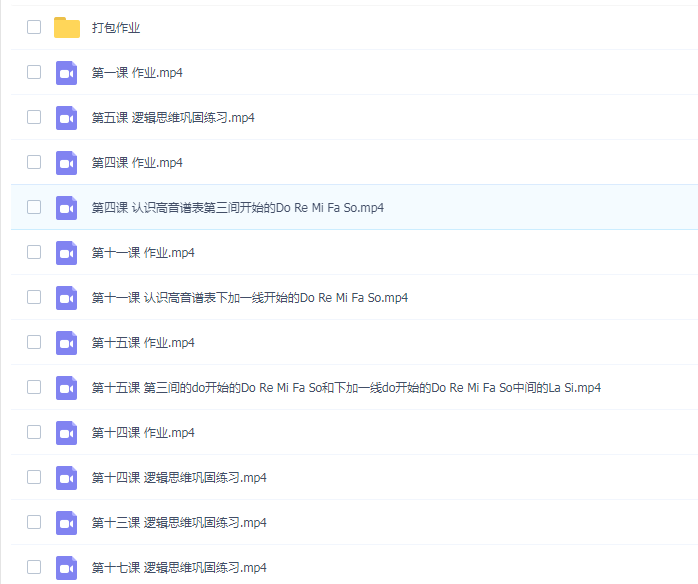Open file name 第十四课 作业.mp4
The height and width of the screenshot is (584, 698).
click(143, 432)
